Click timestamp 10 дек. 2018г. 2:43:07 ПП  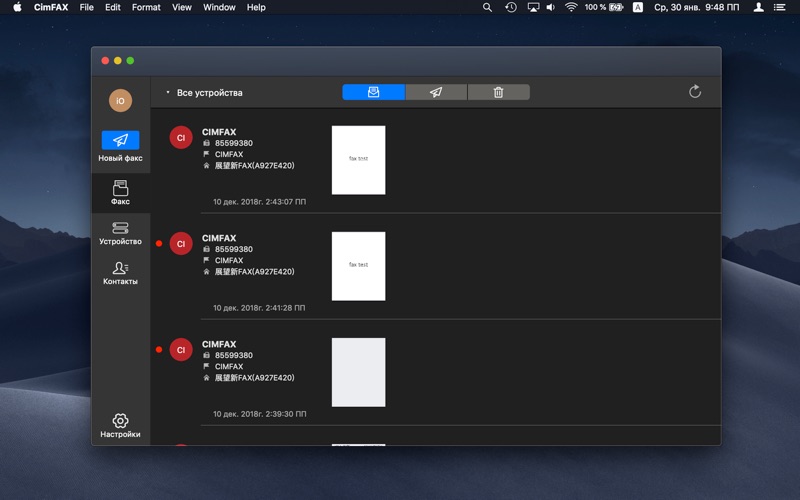coord(260,202)
